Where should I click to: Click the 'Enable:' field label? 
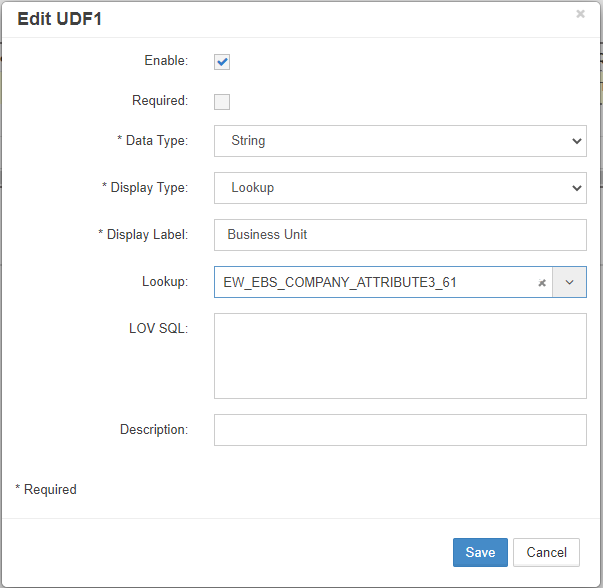166,61
